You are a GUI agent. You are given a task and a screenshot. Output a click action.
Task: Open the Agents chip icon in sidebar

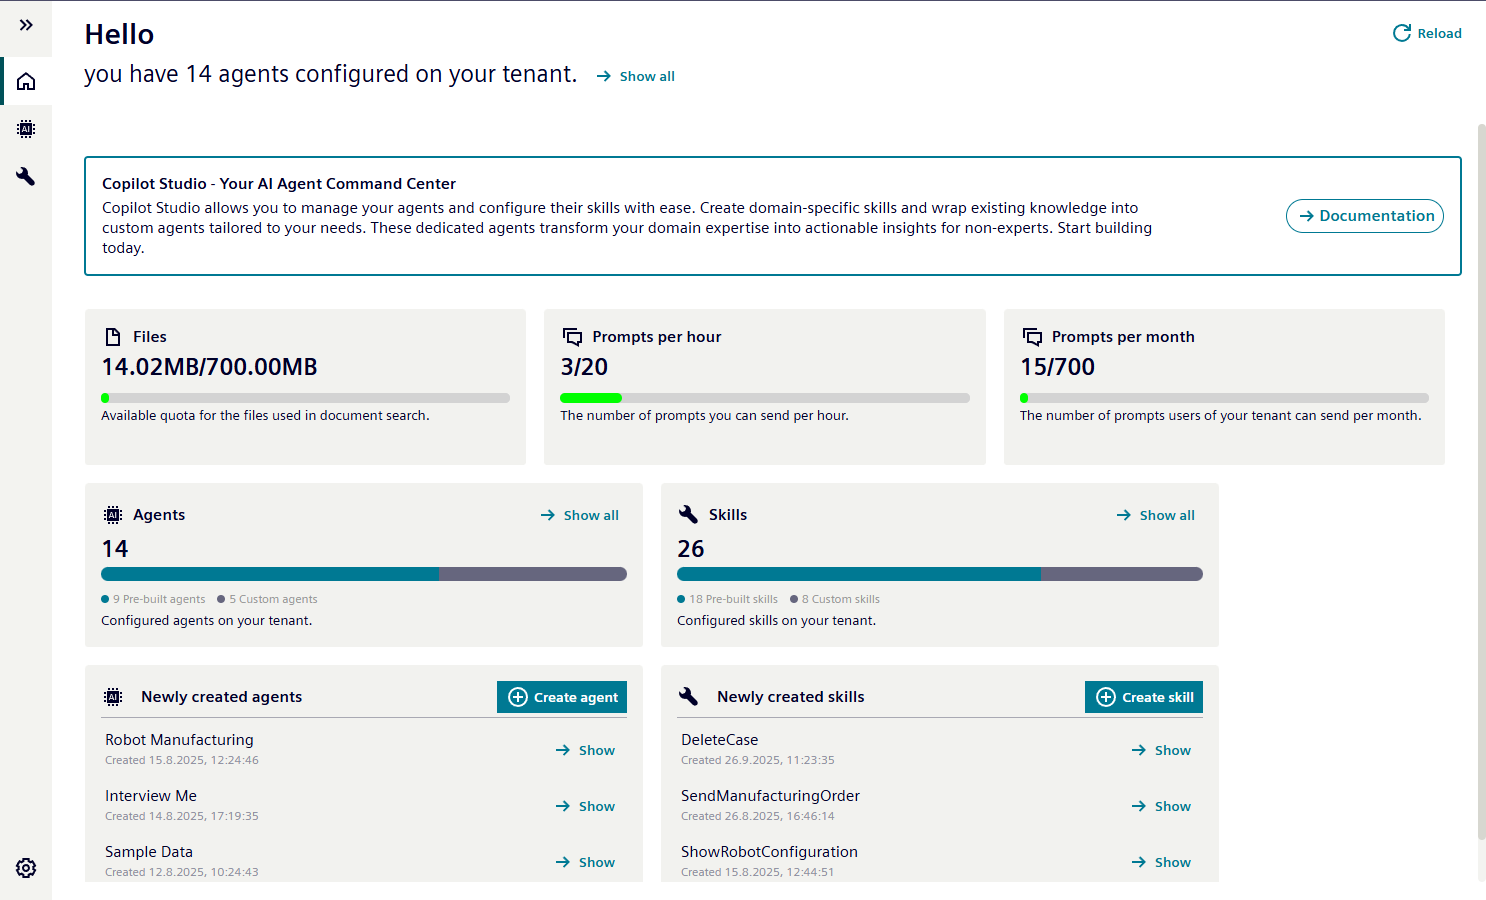pyautogui.click(x=26, y=129)
